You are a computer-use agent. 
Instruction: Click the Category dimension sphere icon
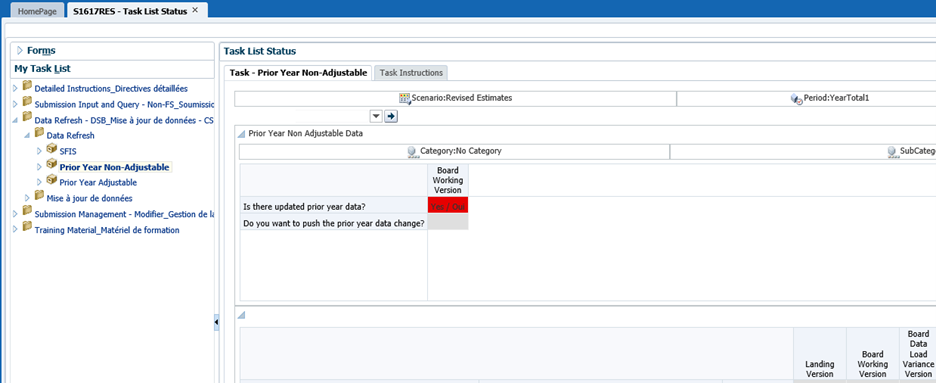pyautogui.click(x=413, y=152)
